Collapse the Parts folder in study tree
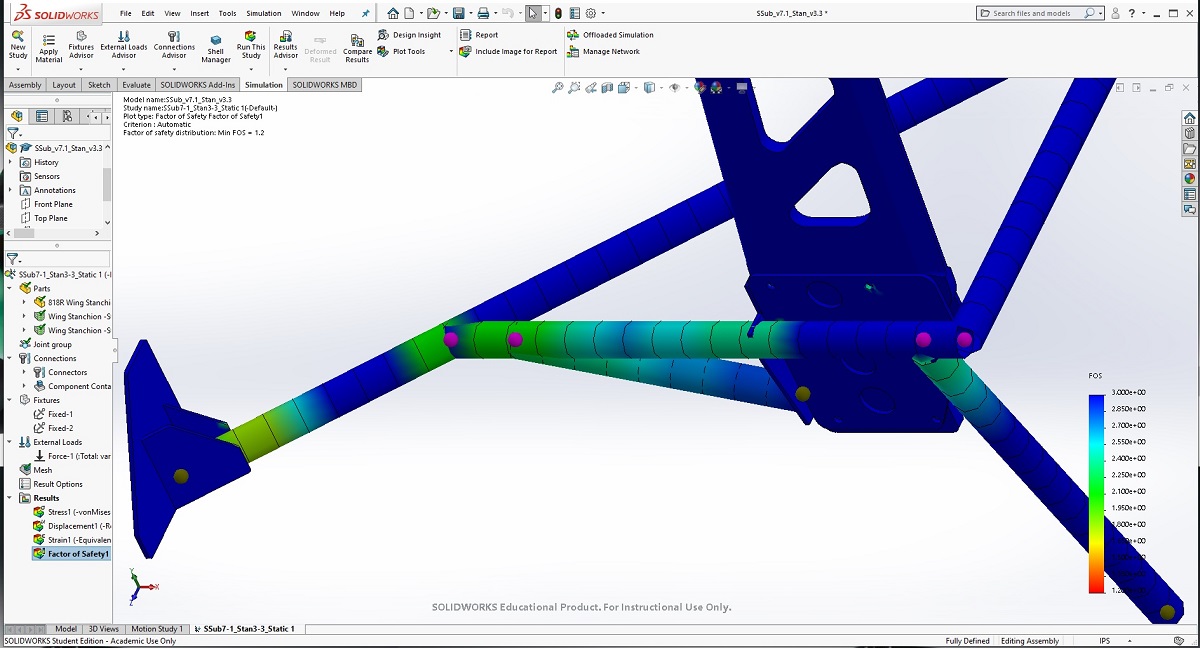 (x=11, y=288)
